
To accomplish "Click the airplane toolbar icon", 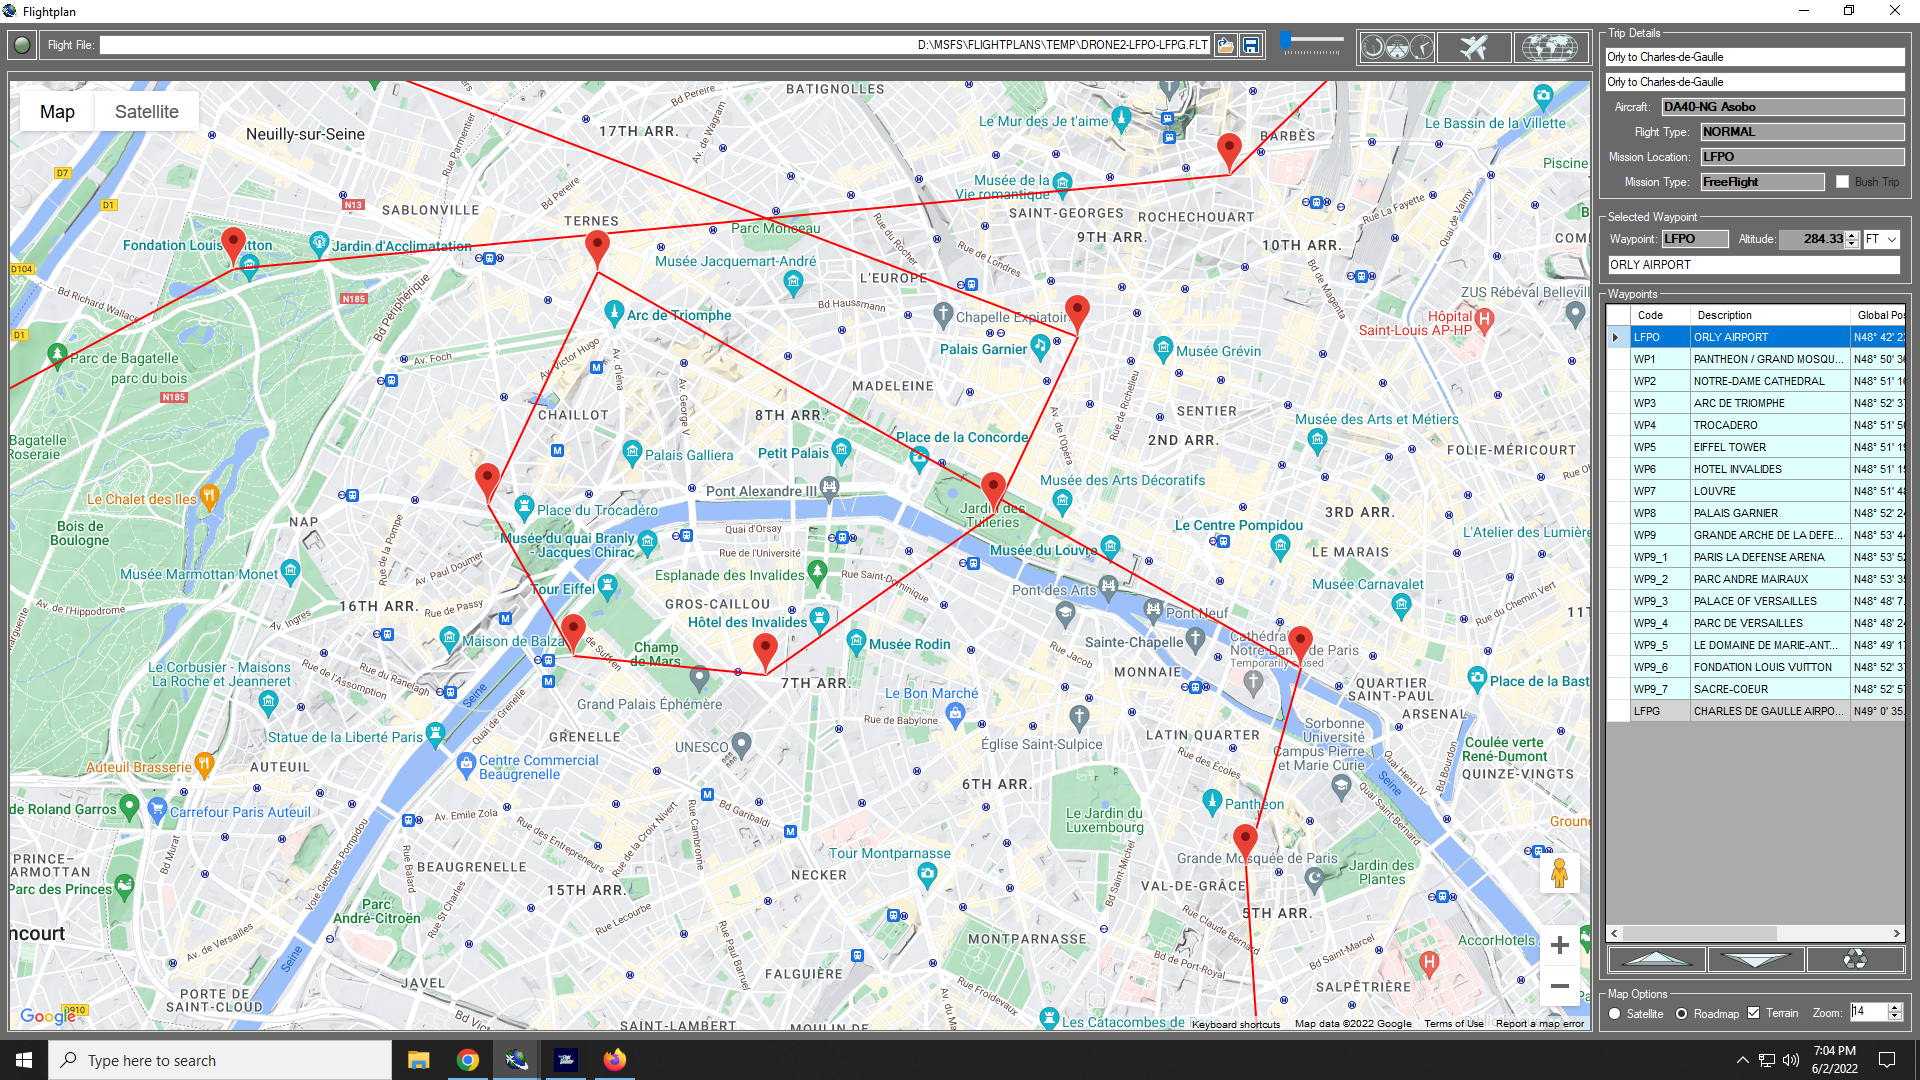I will click(1473, 46).
